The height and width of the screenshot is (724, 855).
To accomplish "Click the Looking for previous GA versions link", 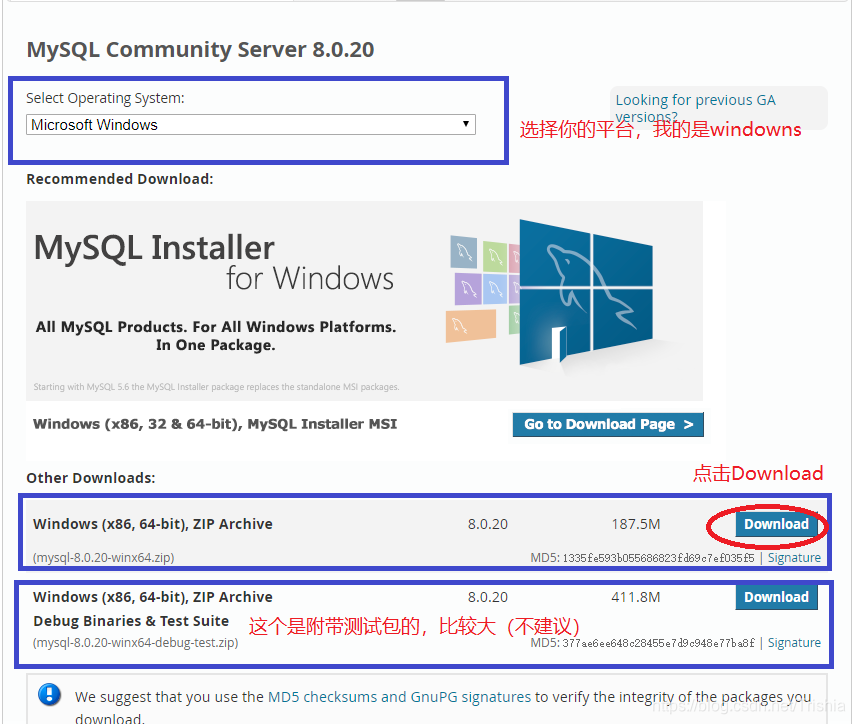I will pos(695,108).
